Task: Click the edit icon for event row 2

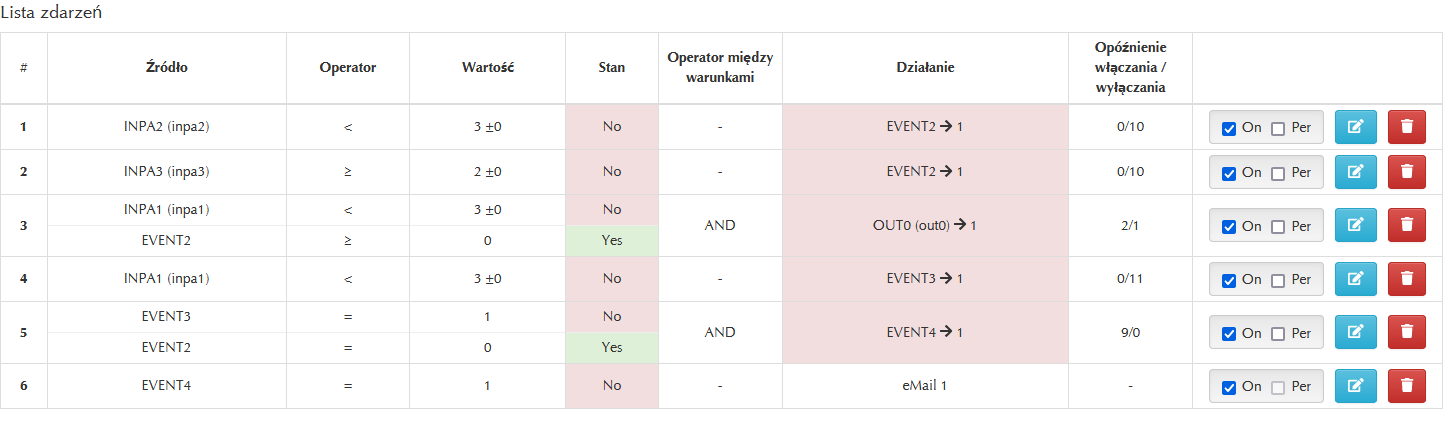Action: pos(1355,172)
